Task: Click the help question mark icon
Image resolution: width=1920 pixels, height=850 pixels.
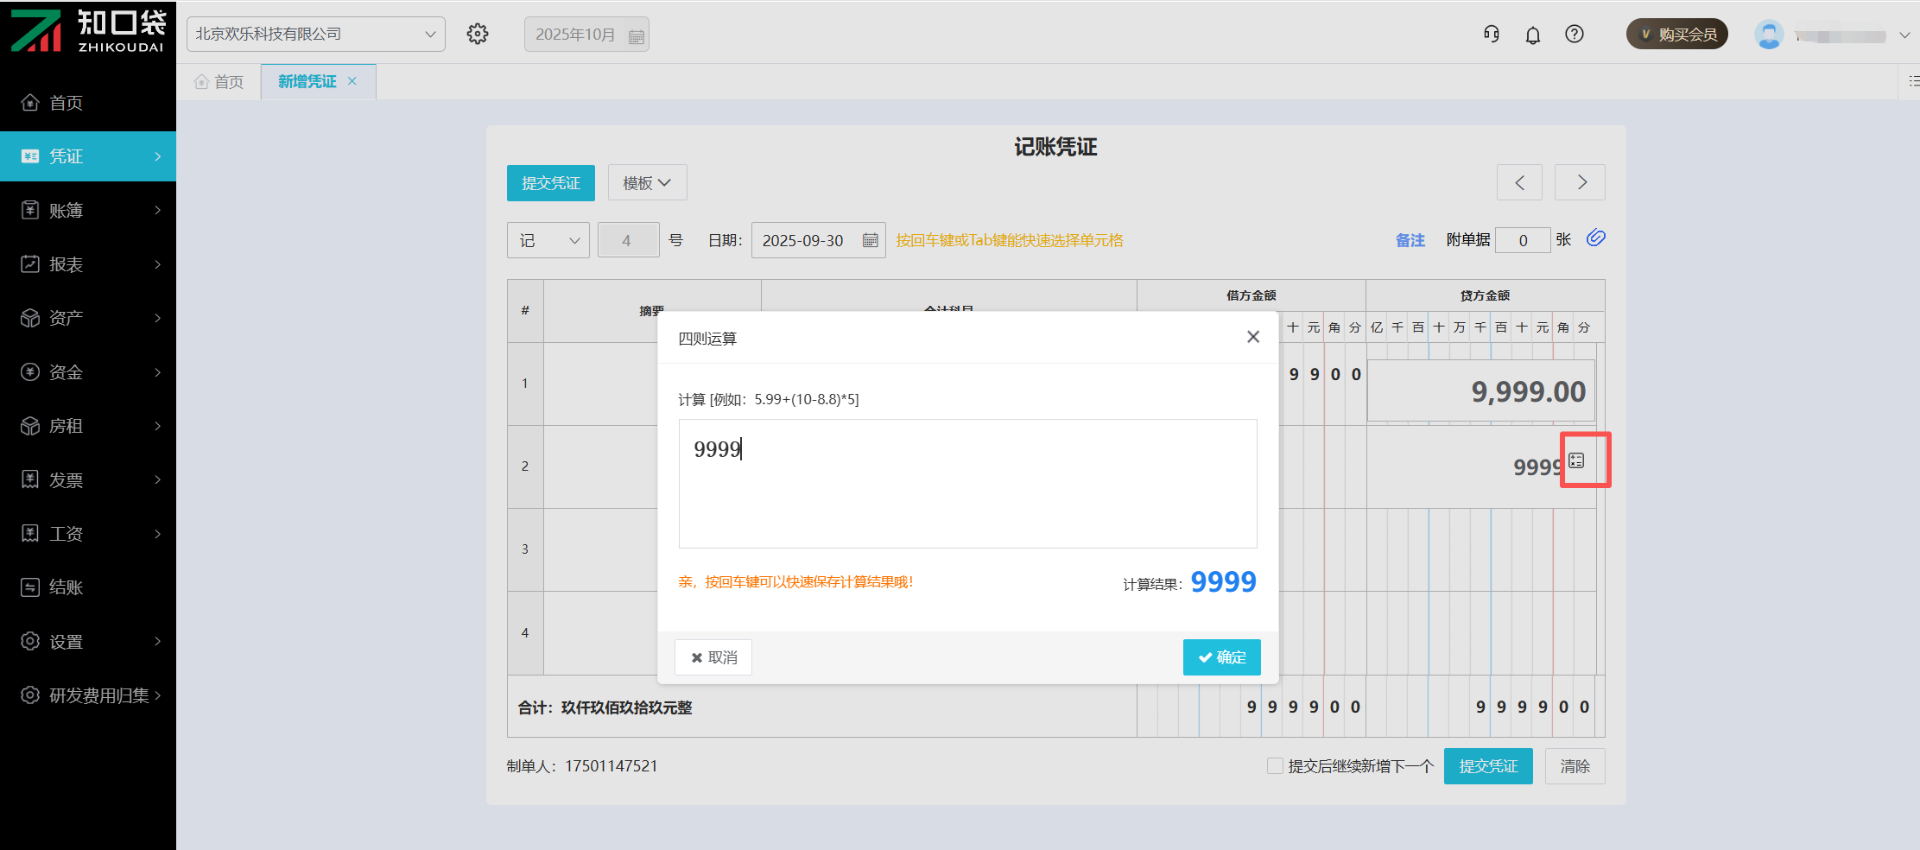Action: pyautogui.click(x=1574, y=34)
